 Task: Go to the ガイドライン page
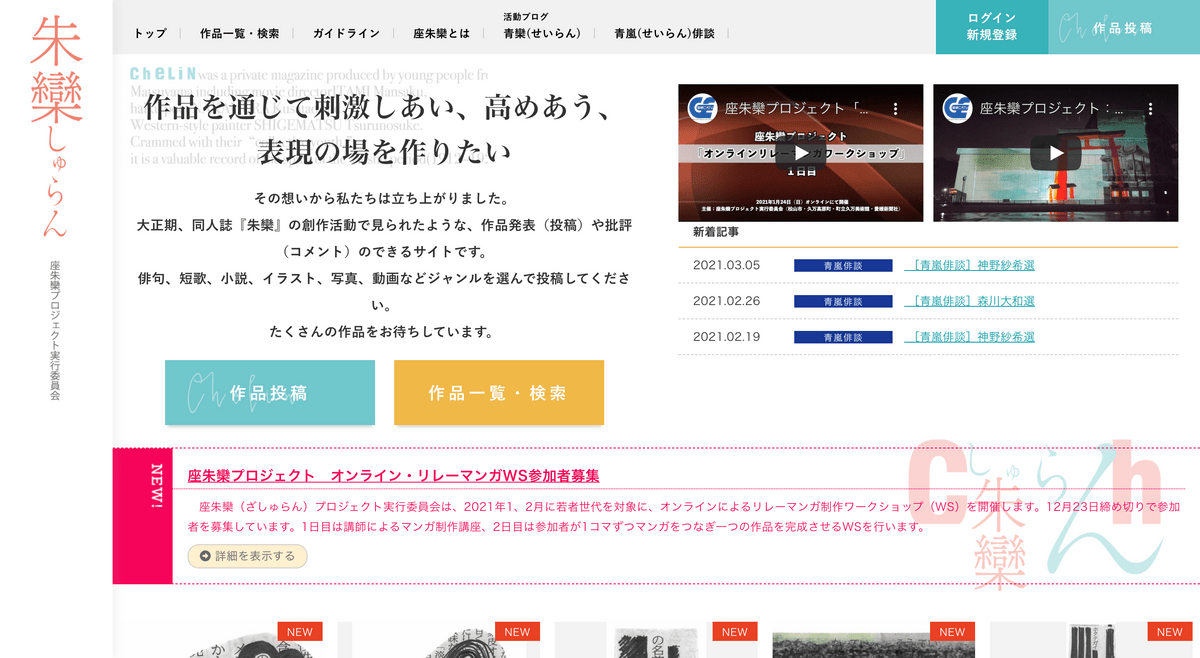pos(346,33)
